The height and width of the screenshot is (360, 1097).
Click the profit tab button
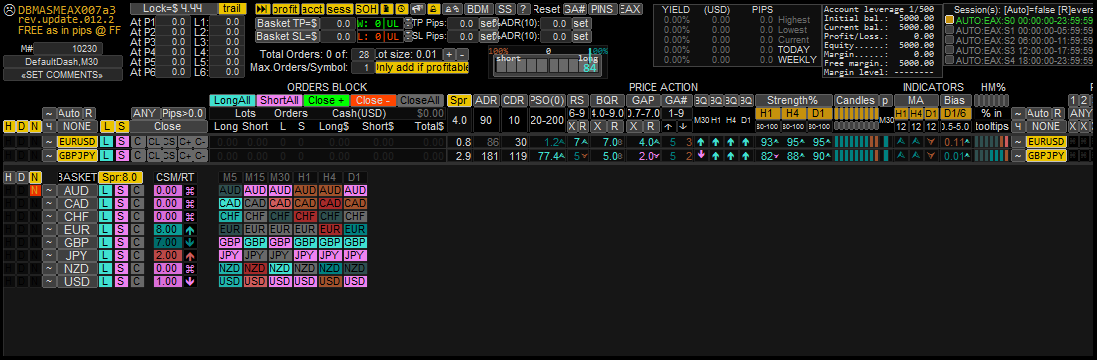285,9
